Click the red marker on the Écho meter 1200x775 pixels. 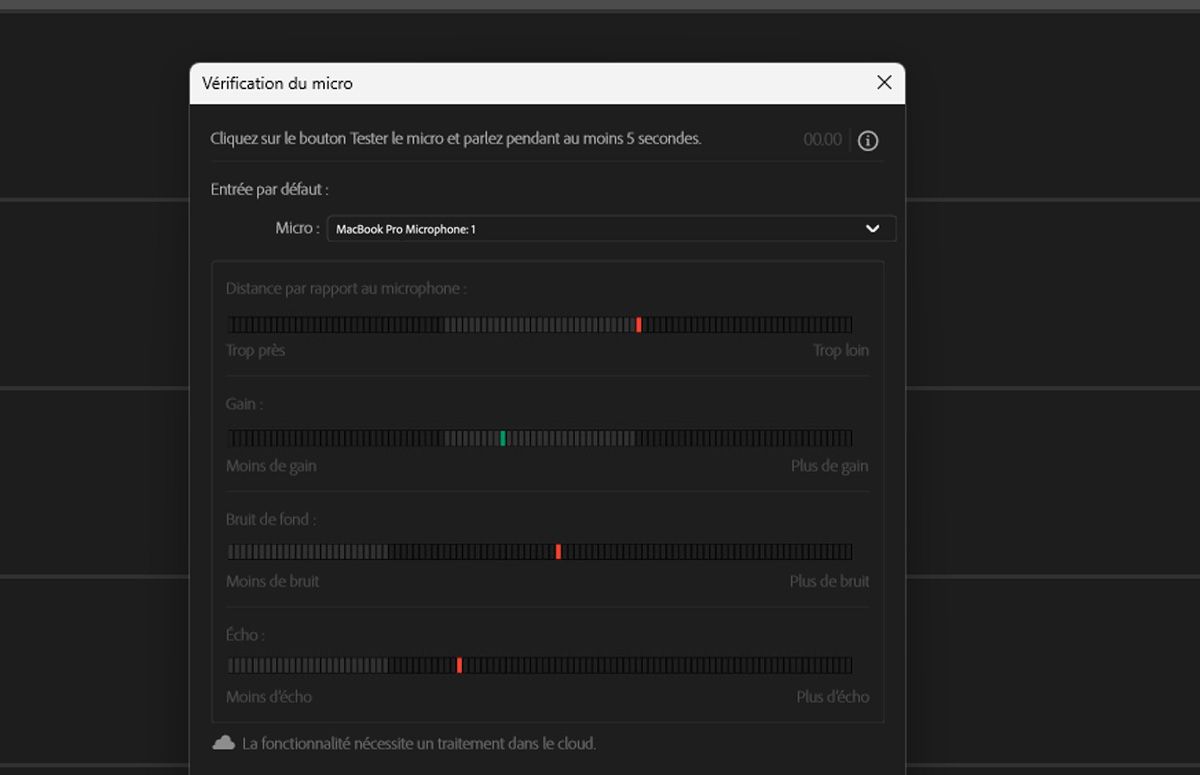[x=460, y=665]
